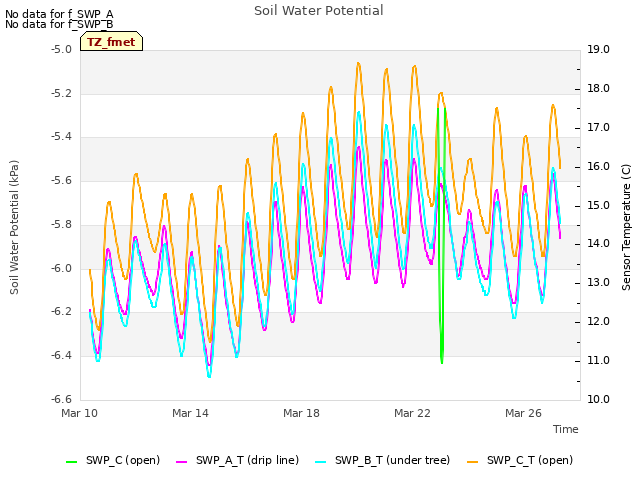
Task: Click the Mar 10 x-axis label
Action: coord(80,413)
